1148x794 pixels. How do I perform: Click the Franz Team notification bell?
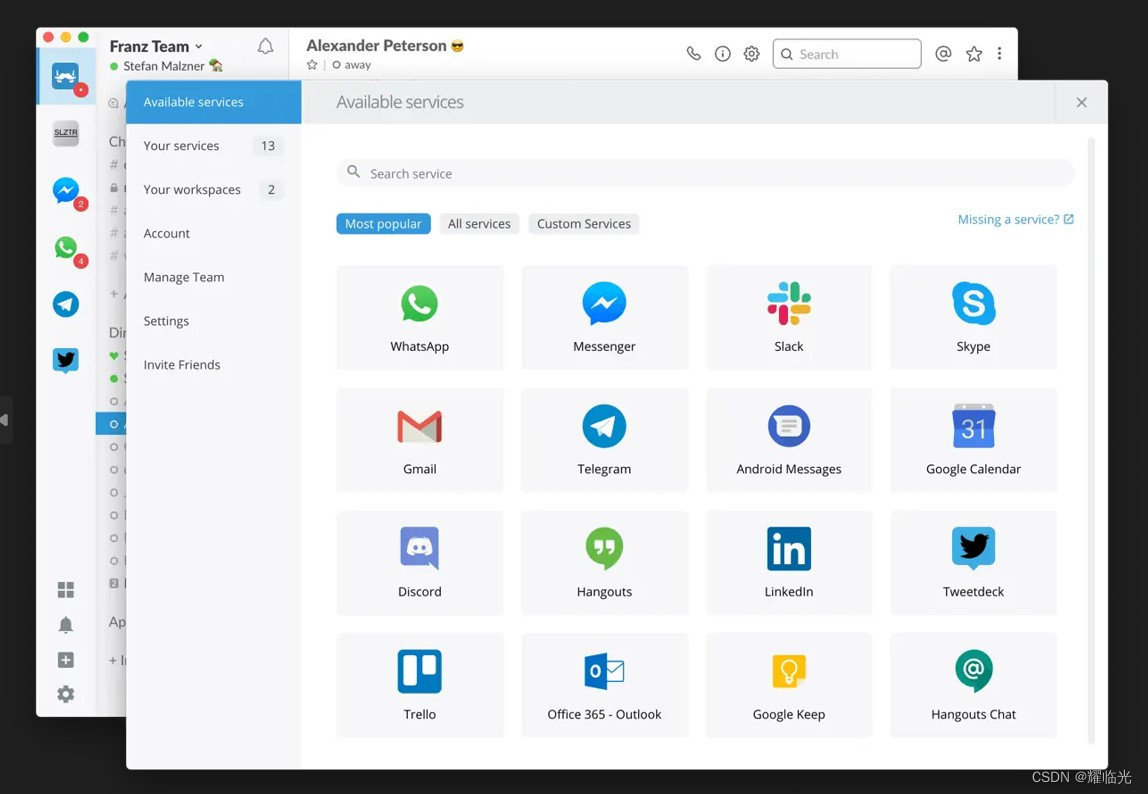(265, 46)
